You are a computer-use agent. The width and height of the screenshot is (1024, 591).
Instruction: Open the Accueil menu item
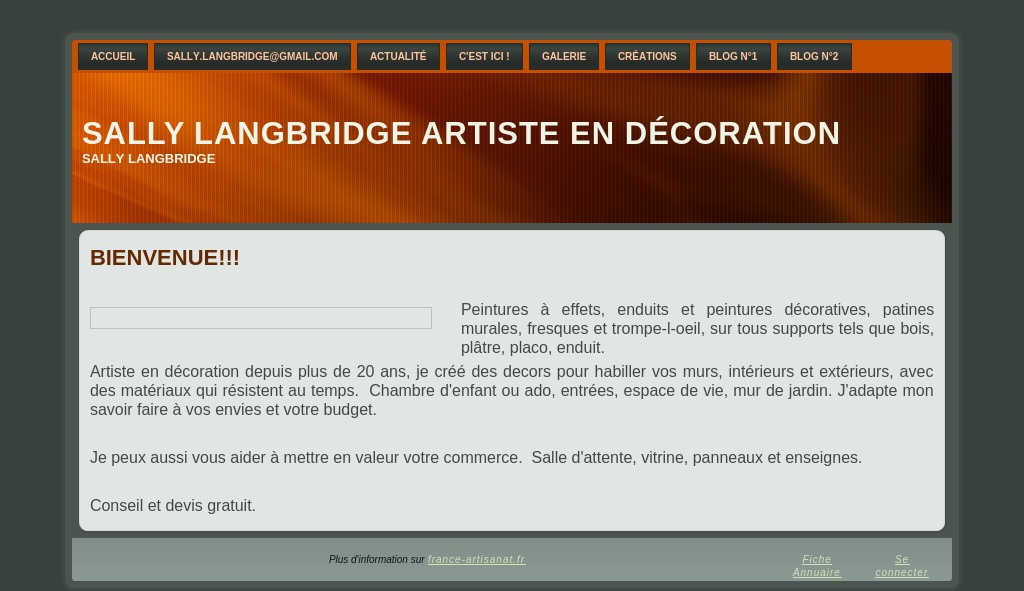pyautogui.click(x=113, y=56)
